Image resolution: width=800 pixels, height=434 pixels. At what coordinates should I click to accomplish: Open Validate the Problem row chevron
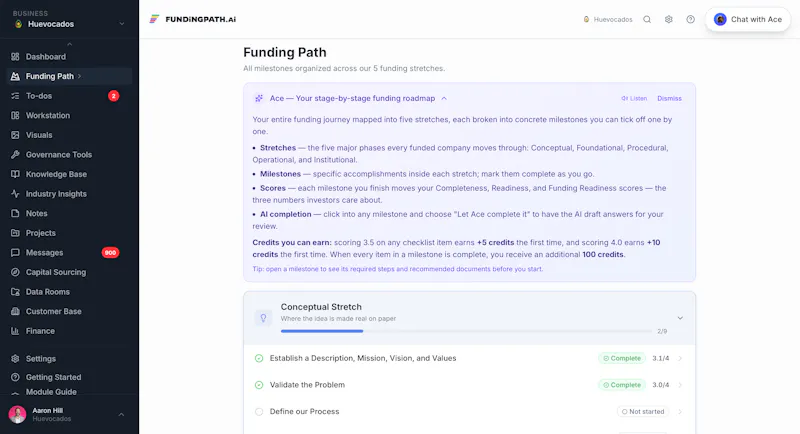[680, 385]
